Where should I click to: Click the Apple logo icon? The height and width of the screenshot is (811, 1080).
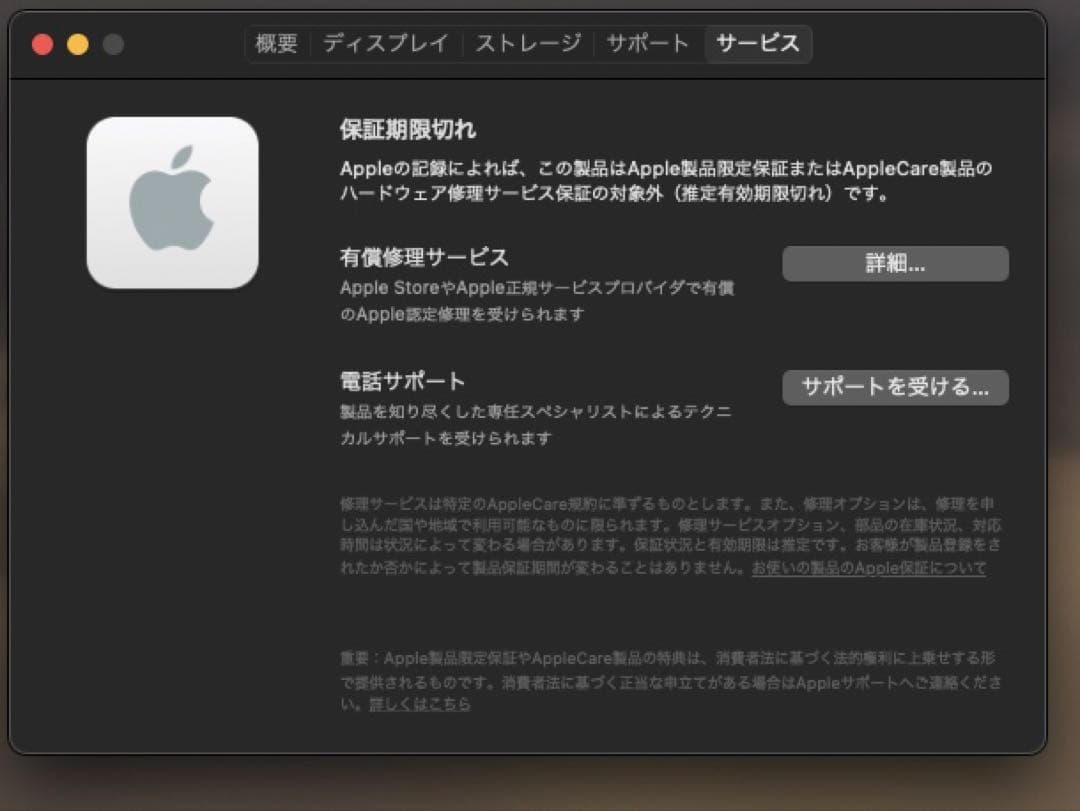(x=173, y=203)
